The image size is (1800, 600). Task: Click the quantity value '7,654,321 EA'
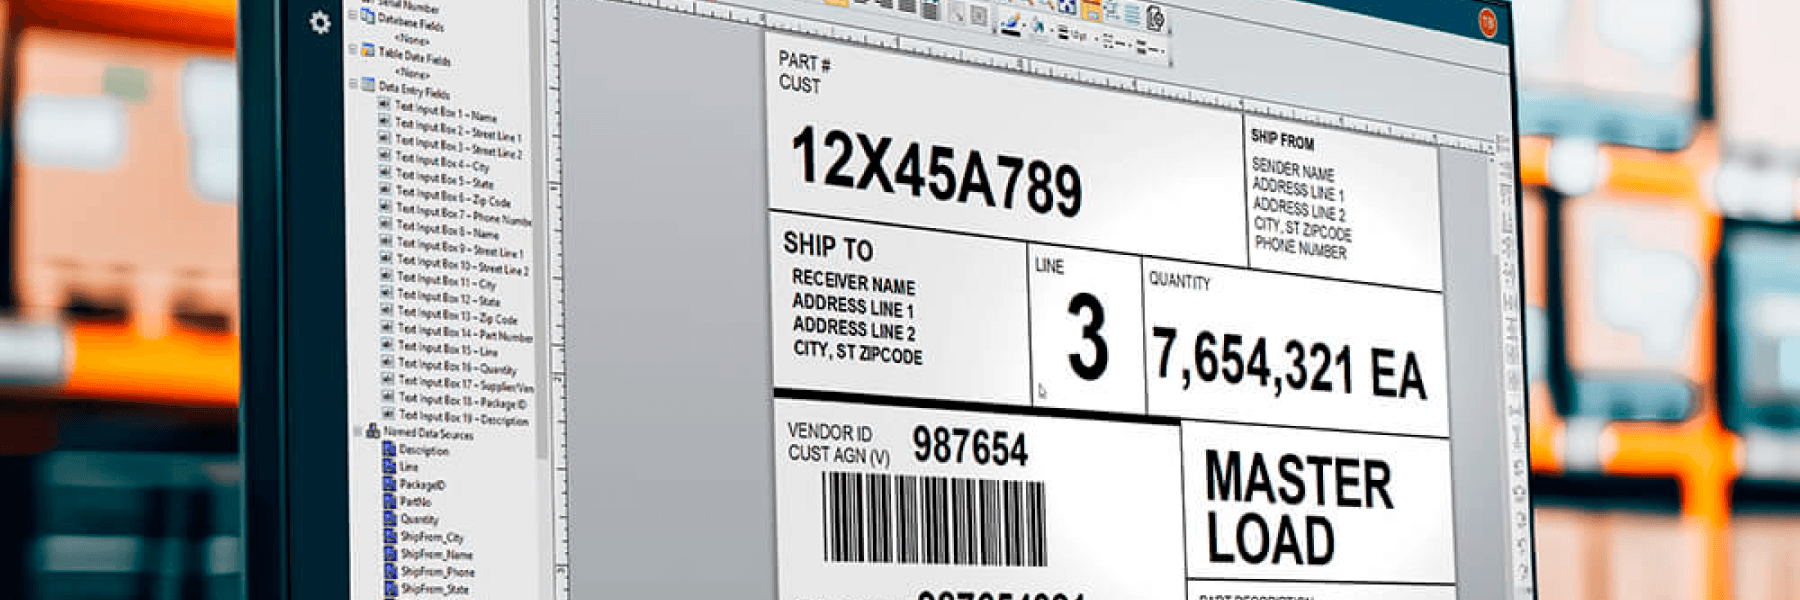1290,365
